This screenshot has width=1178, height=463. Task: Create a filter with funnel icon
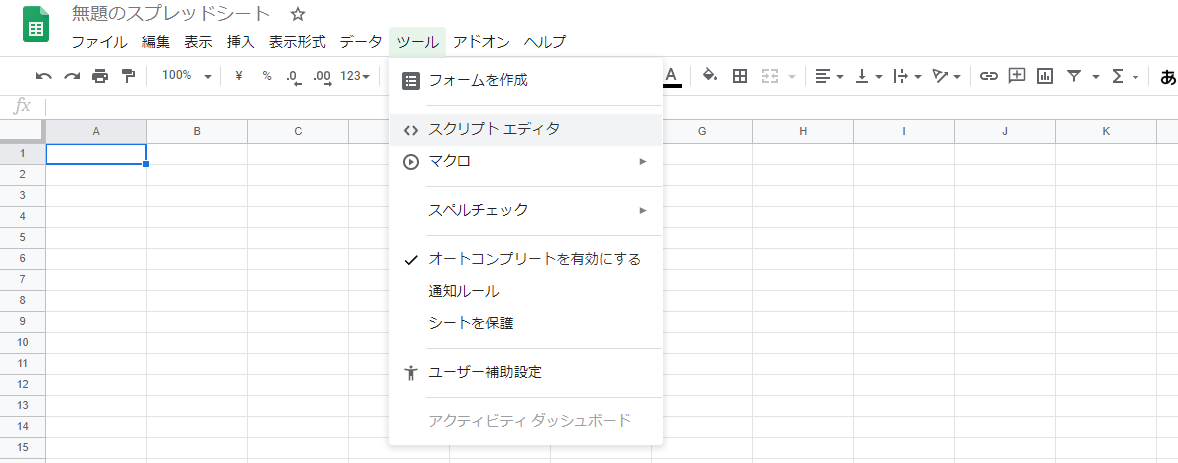[x=1075, y=76]
